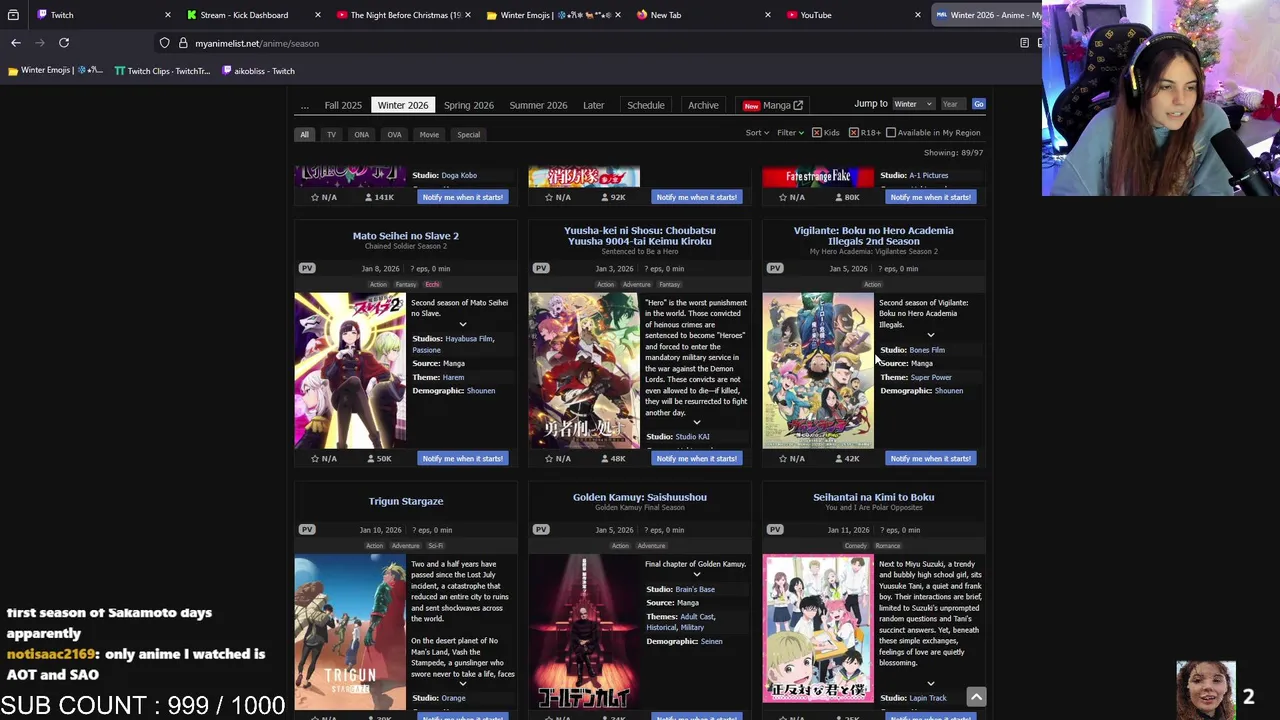Open the Twitch Clips bookmark
The width and height of the screenshot is (1280, 720).
point(162,71)
